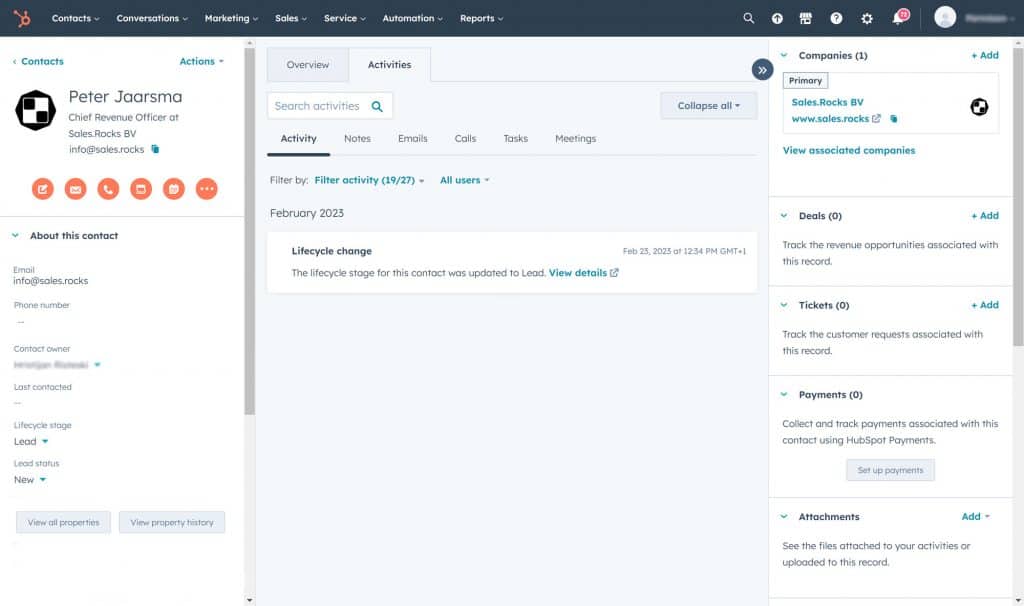Select the Emails activity tab

point(412,138)
